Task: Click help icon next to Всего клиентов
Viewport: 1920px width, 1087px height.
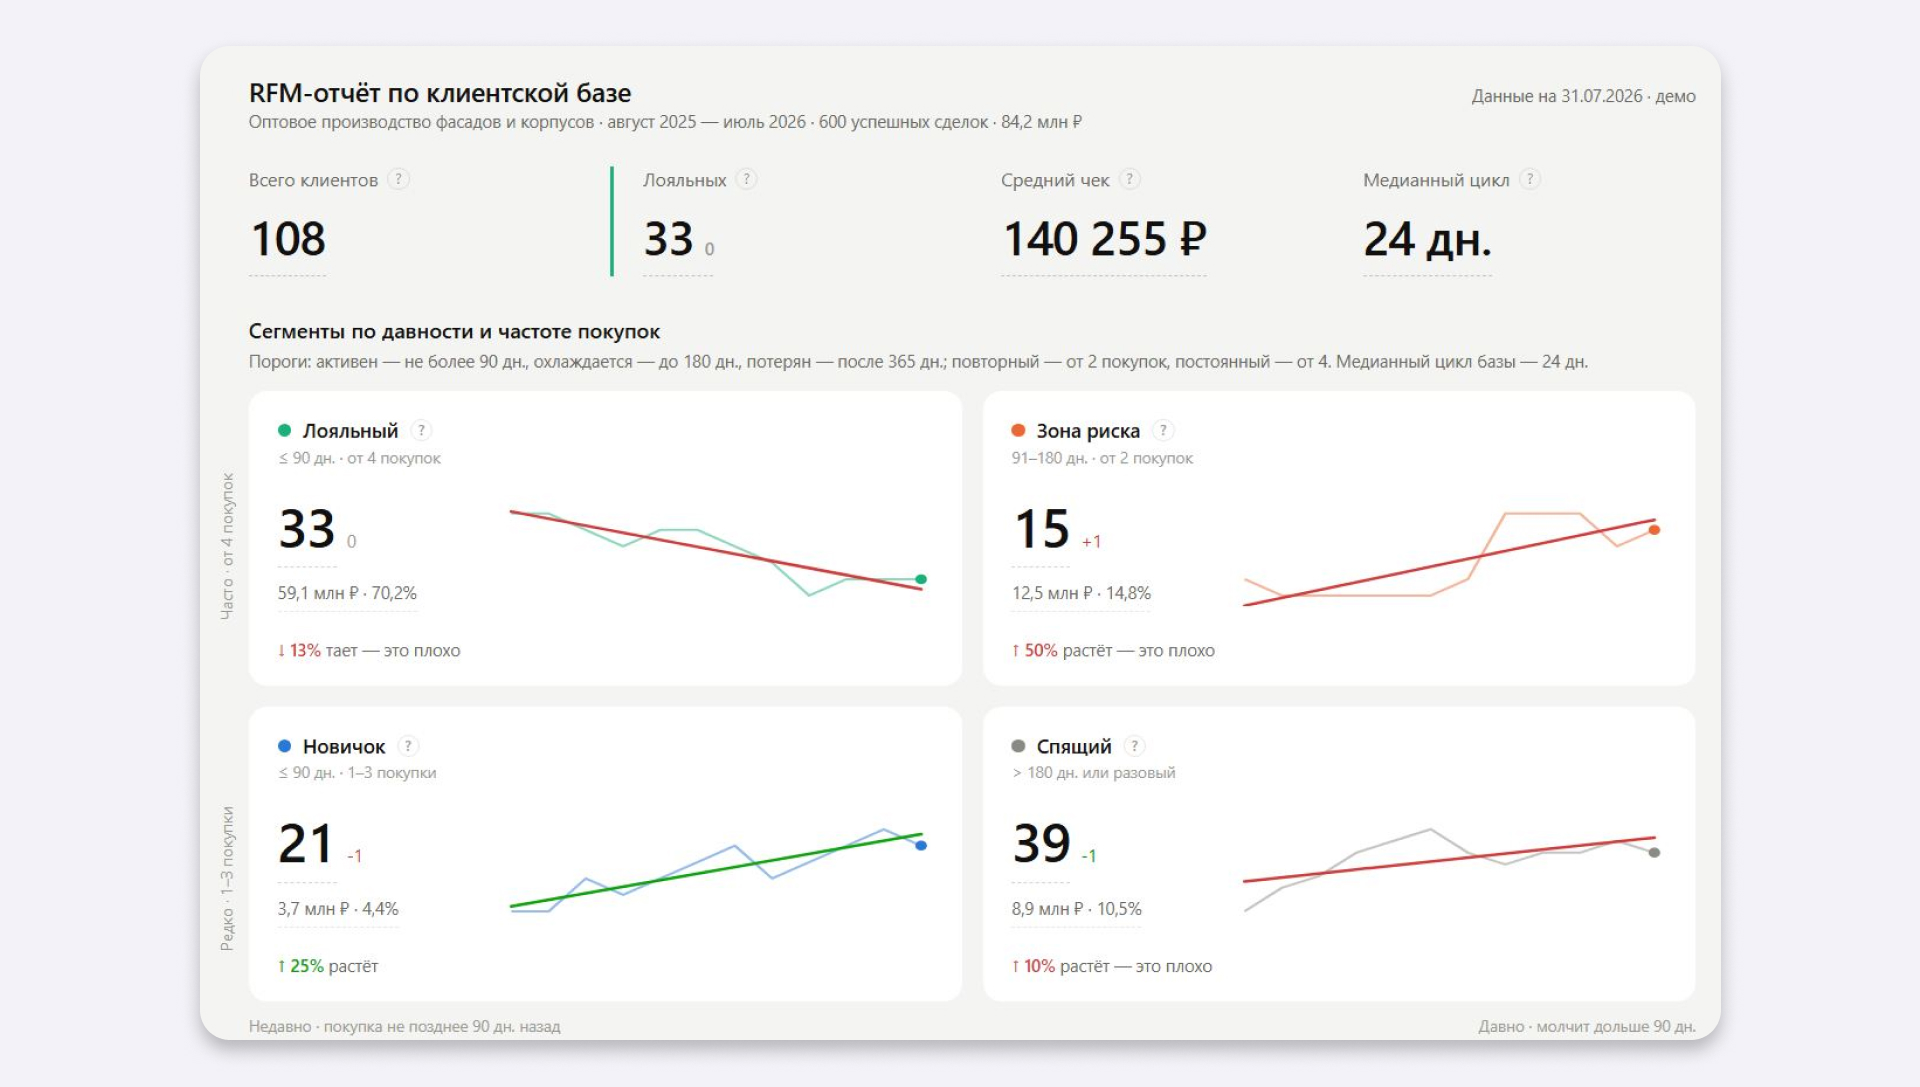Action: (x=398, y=179)
